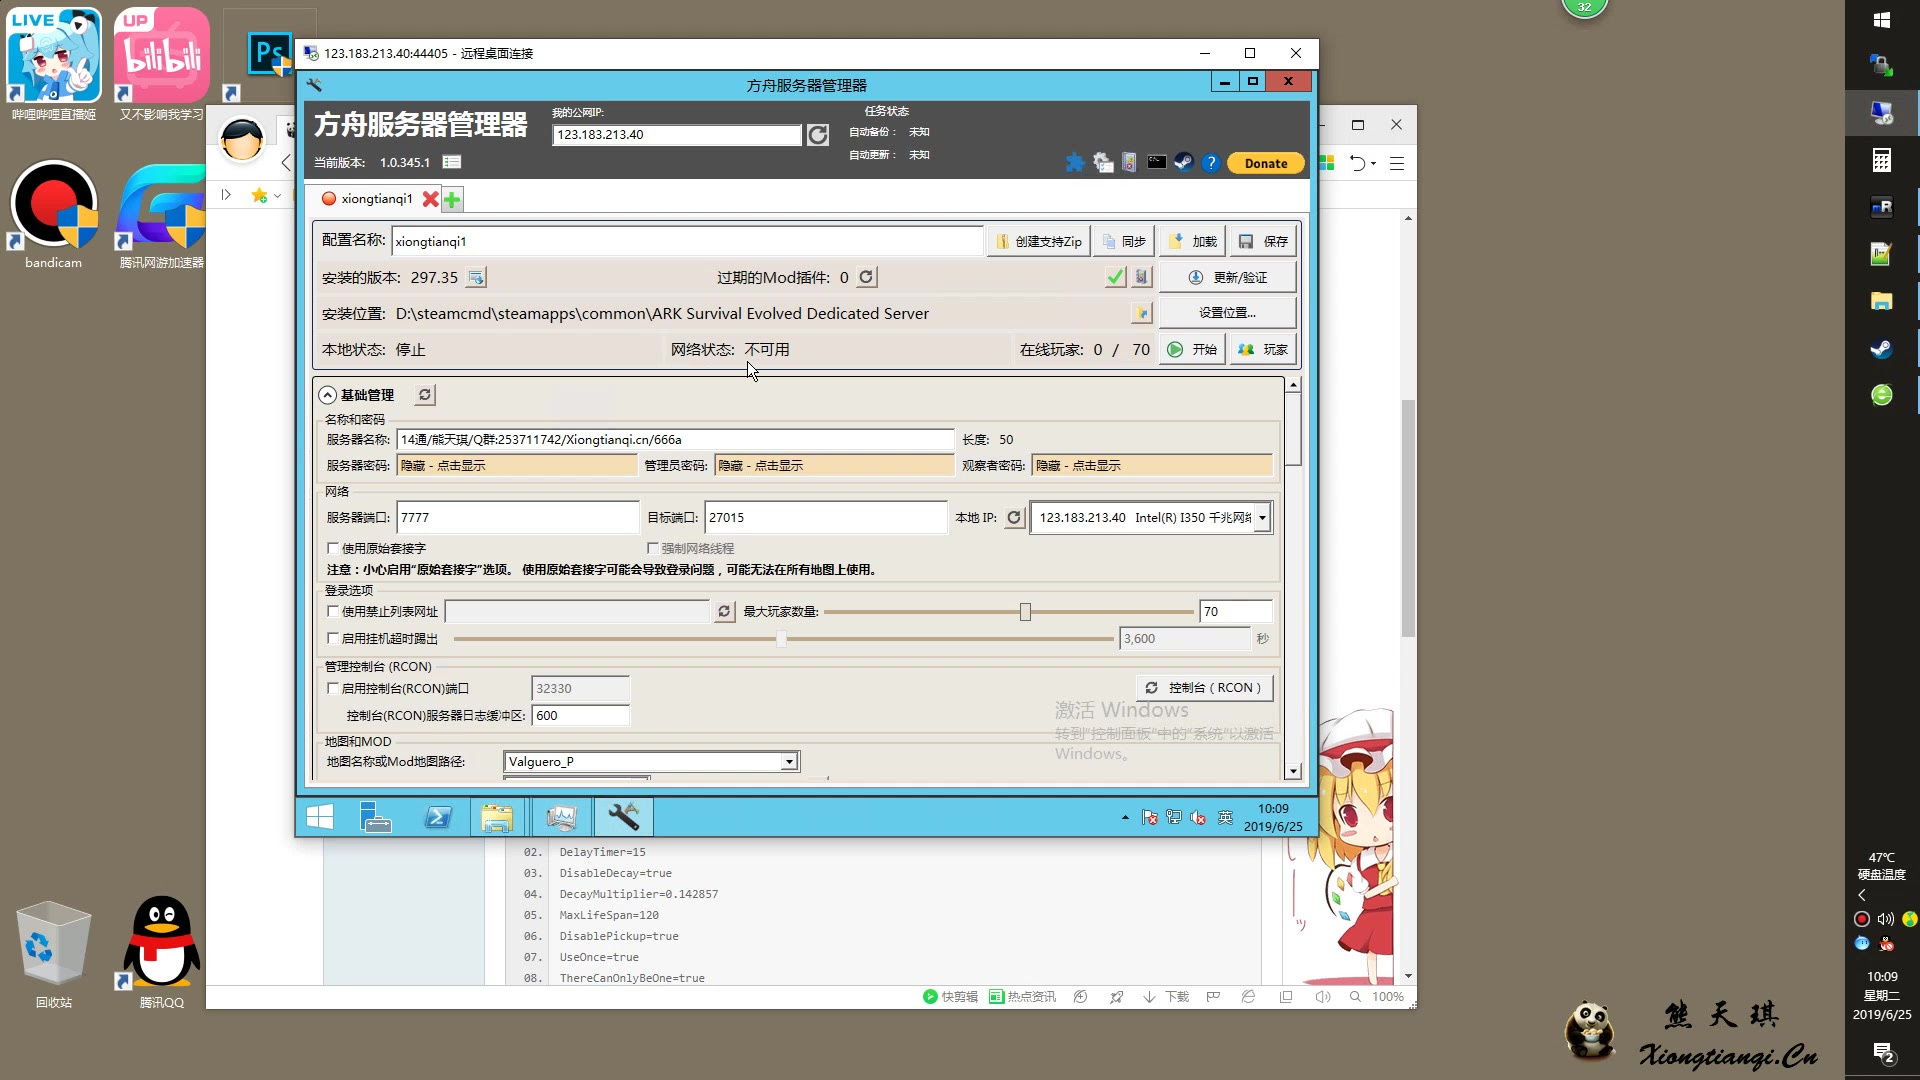
Task: Open File Explorer in remote taskbar
Action: coord(497,817)
